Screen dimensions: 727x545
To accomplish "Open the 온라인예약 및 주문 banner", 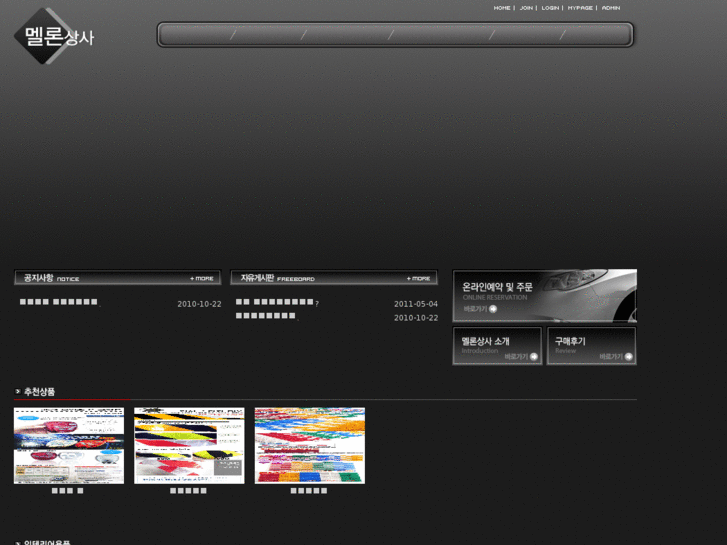I will point(544,294).
